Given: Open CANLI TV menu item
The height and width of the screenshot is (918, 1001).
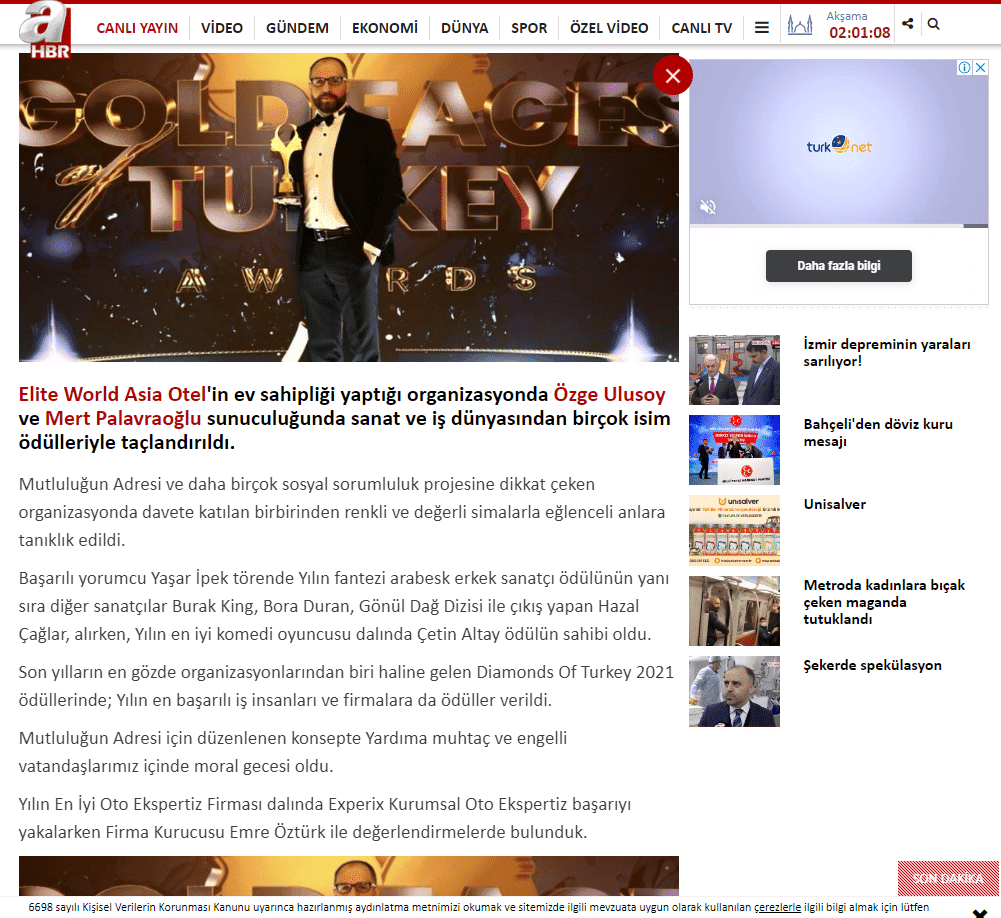Looking at the screenshot, I should 702,28.
